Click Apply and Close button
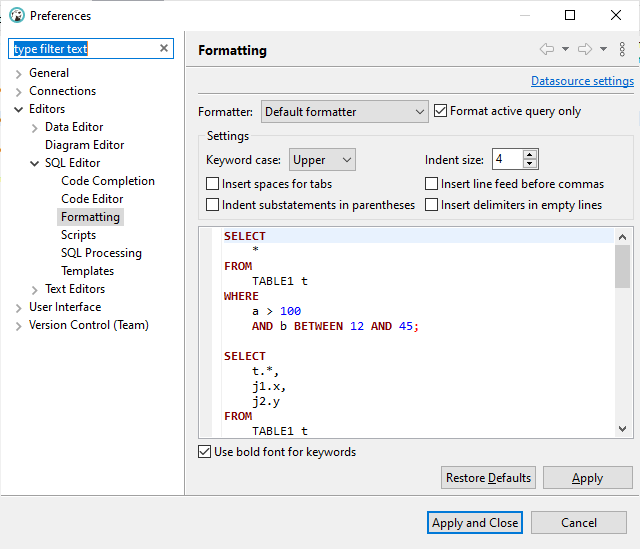This screenshot has width=640, height=549. tap(475, 522)
